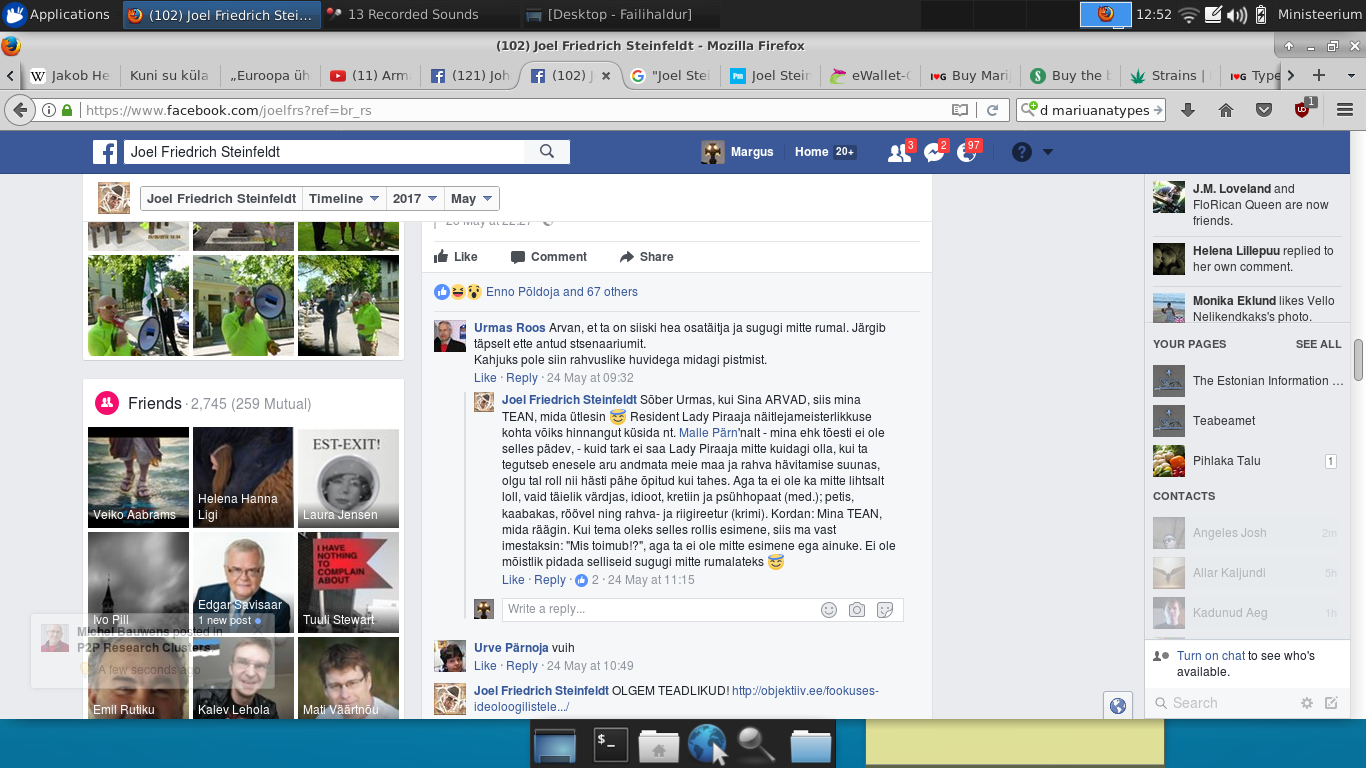Open Pocket icon in Firefox toolbar
1366x768 pixels.
[1264, 110]
